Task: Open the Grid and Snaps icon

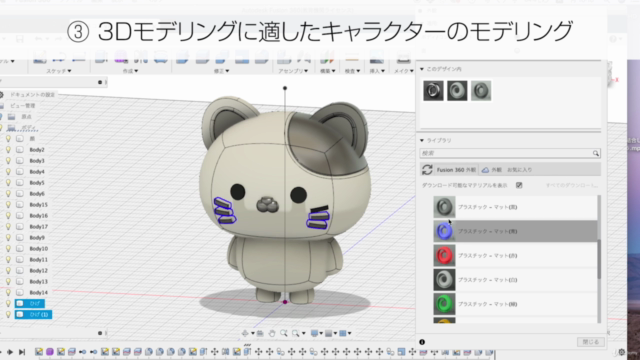Action: pos(329,333)
